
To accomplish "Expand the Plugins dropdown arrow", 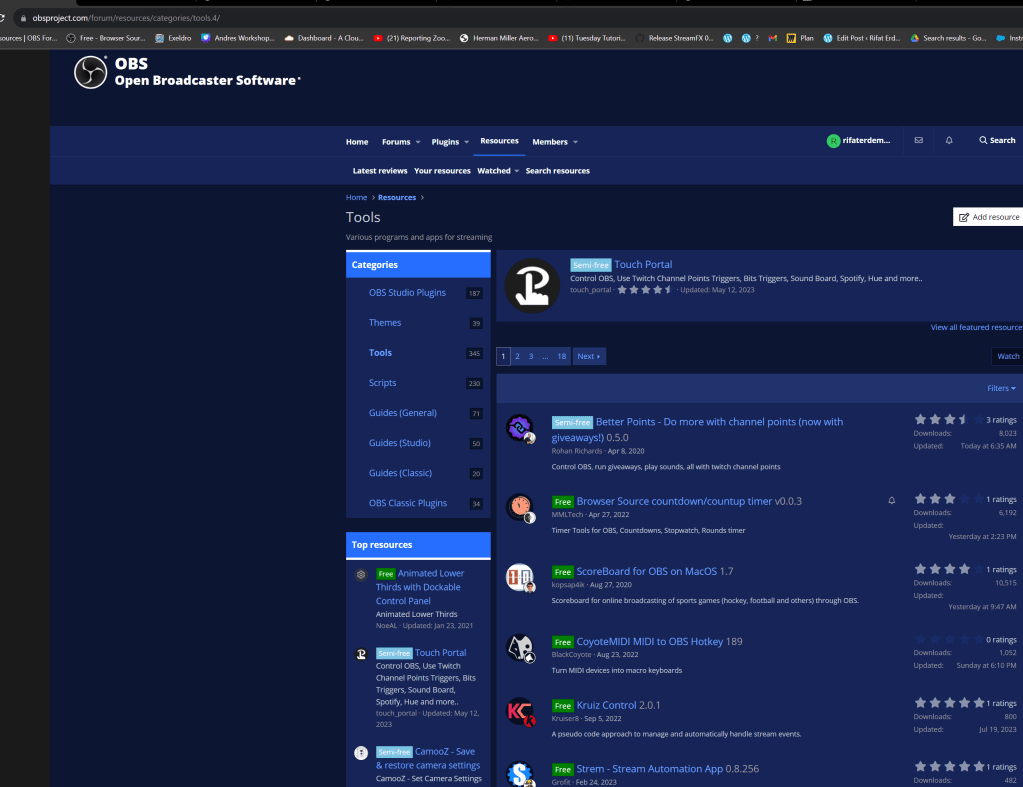I will point(466,142).
